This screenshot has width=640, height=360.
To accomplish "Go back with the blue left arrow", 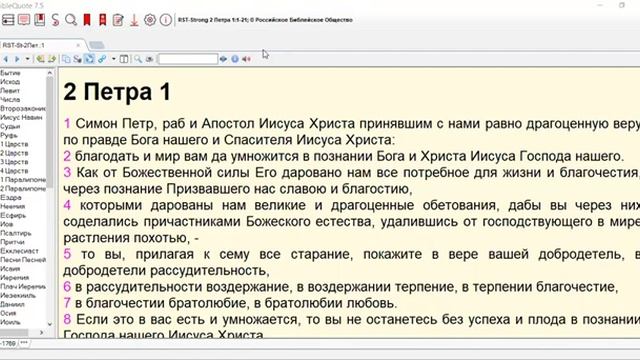I will (6, 59).
